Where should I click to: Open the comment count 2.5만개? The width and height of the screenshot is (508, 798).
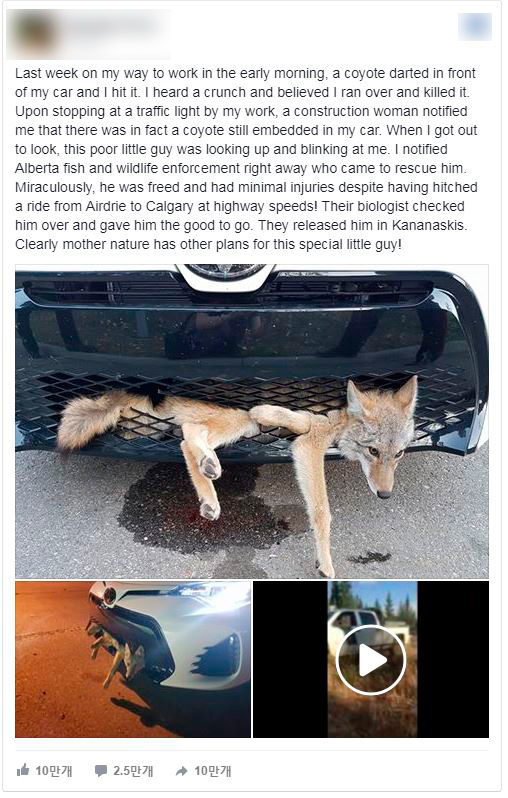(133, 771)
